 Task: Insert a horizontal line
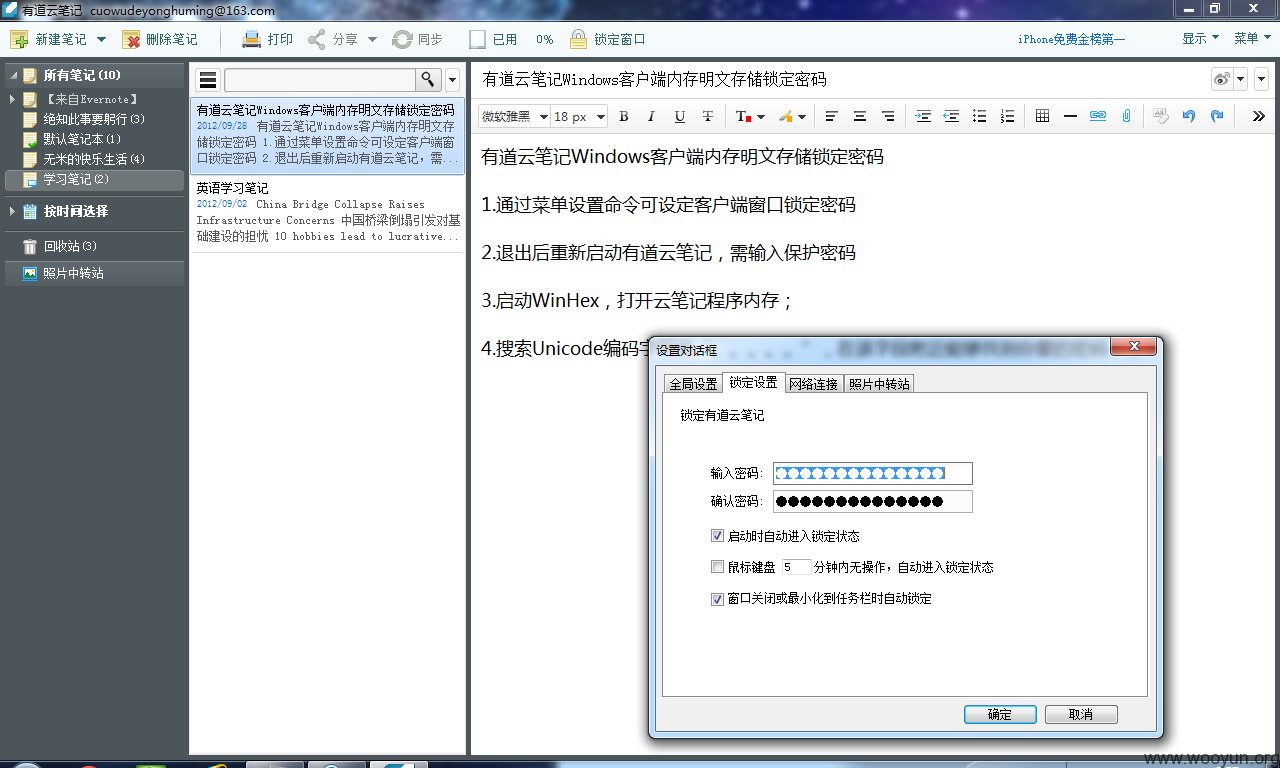(x=1070, y=116)
